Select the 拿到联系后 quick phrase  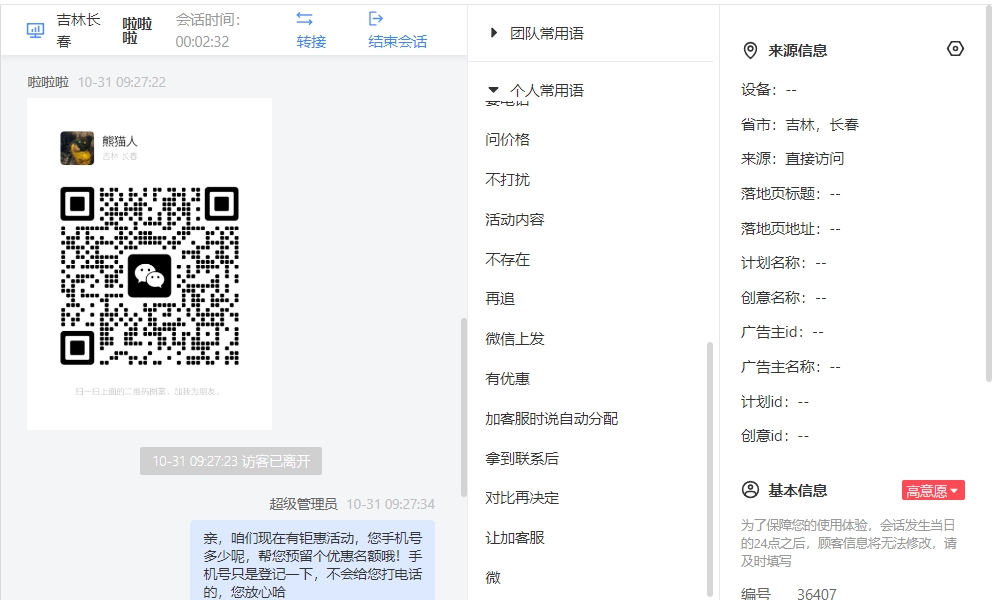[x=522, y=458]
